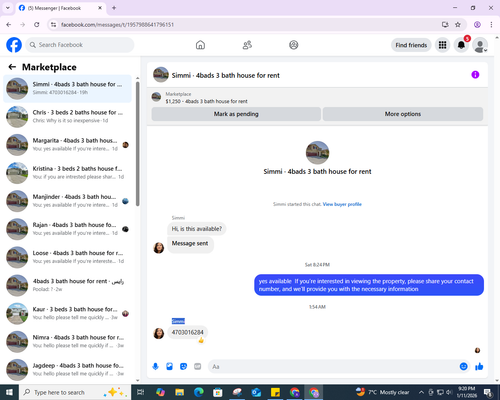This screenshot has height=400, width=500.
Task: Reload the page with browser refresh button
Action: [x=37, y=25]
